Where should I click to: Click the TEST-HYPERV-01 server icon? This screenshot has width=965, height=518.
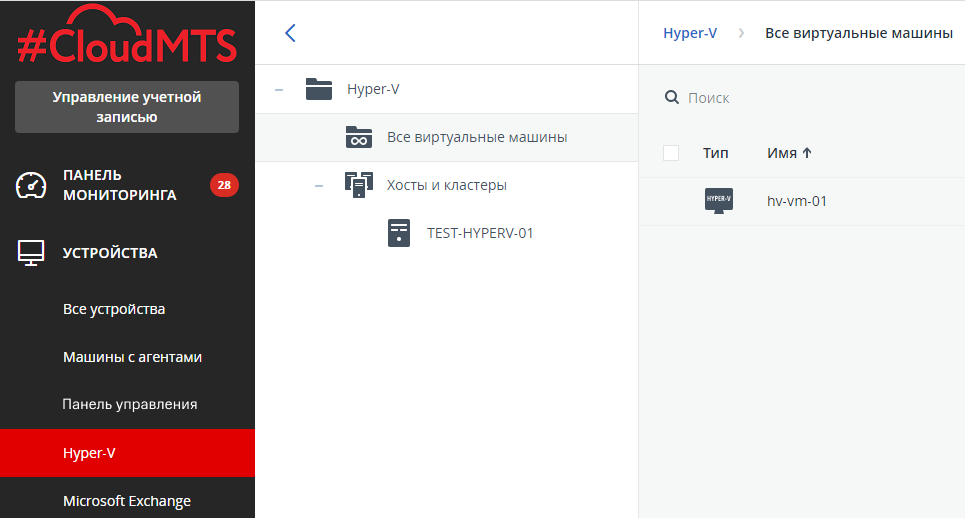[399, 233]
